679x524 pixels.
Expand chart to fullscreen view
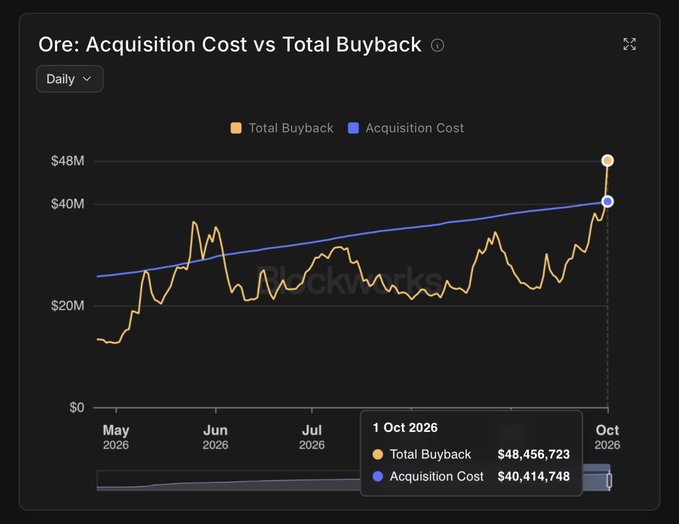(630, 44)
